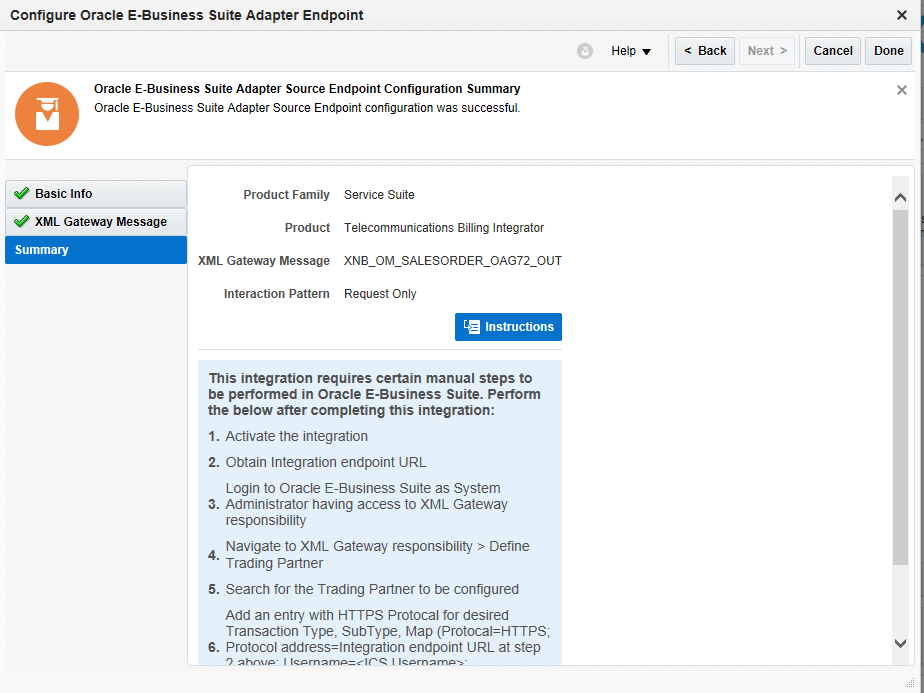
Task: Click the Request Only interaction pattern value
Action: click(x=380, y=293)
